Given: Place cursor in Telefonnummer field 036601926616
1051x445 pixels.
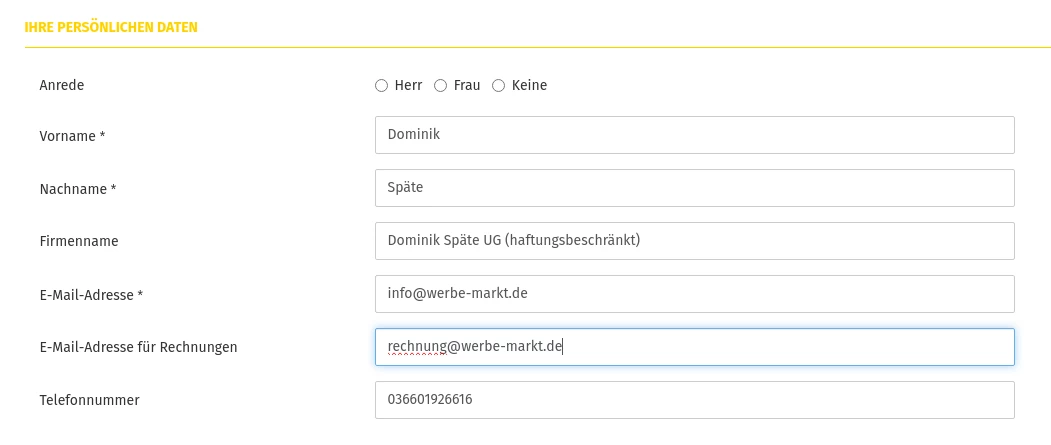Looking at the screenshot, I should [x=694, y=400].
